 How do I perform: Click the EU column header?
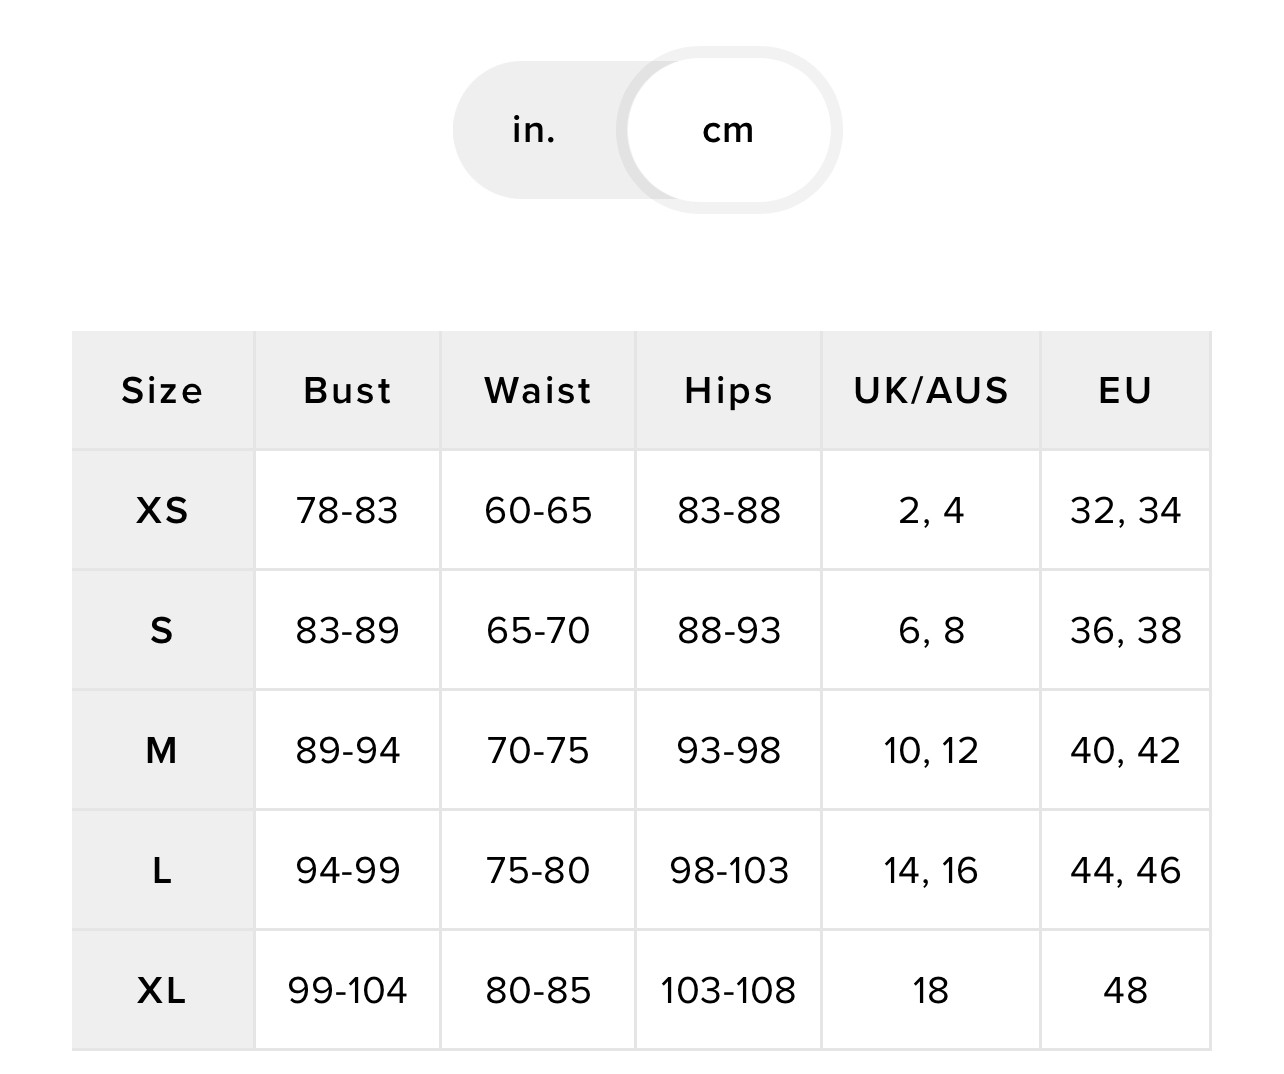pos(1125,390)
